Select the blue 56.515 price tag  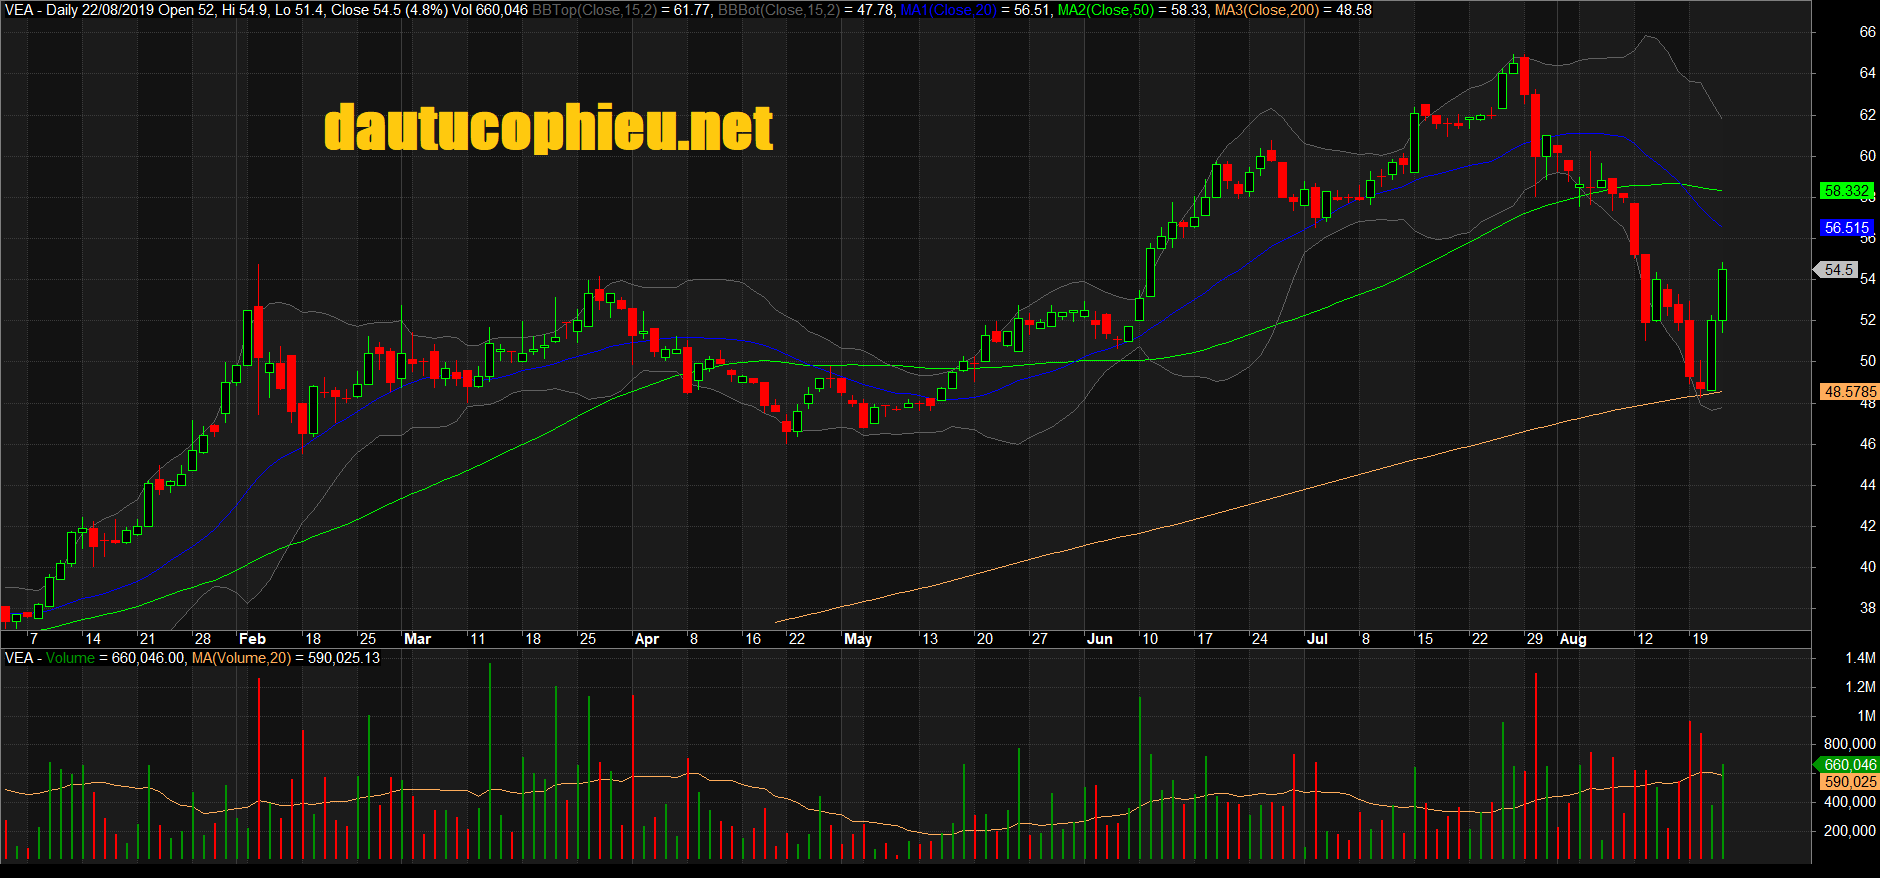click(x=1845, y=228)
